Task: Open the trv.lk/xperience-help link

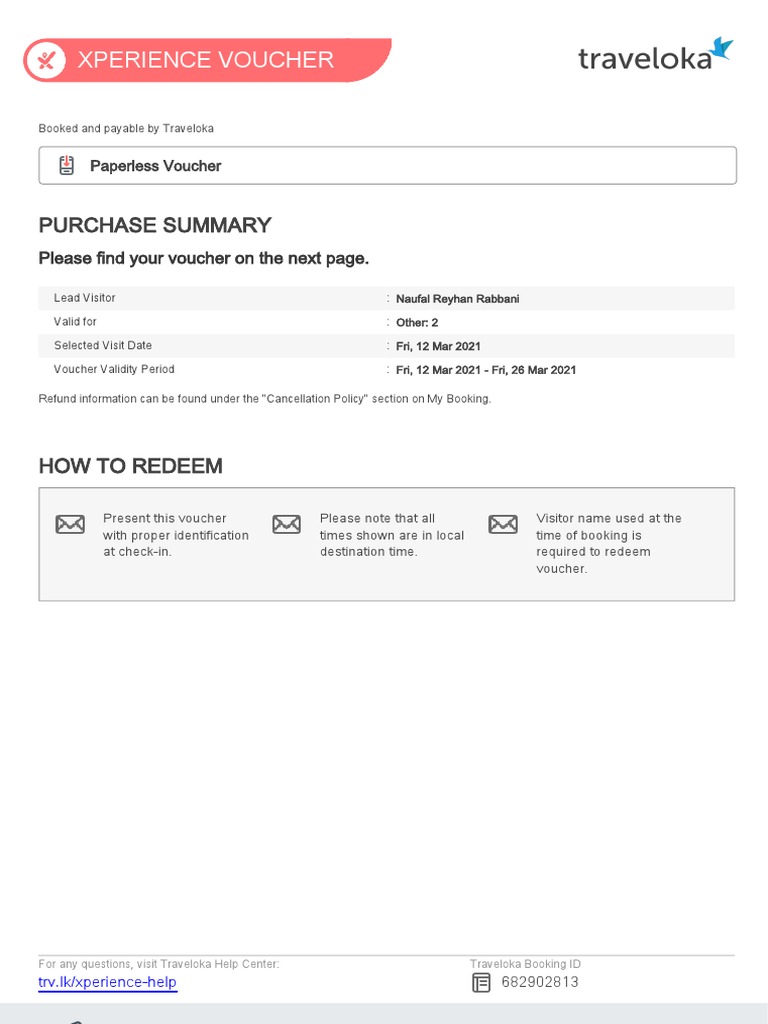Action: click(107, 982)
